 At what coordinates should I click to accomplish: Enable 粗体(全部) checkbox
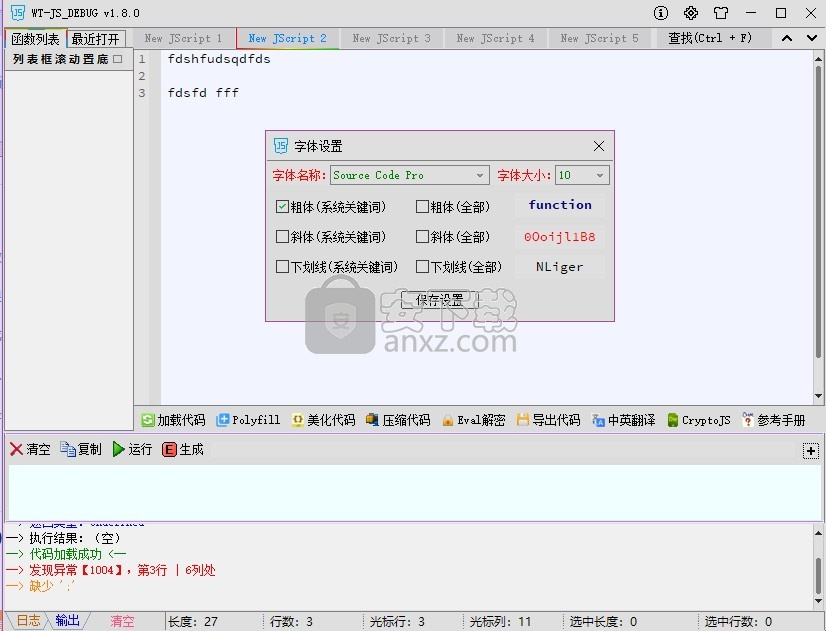point(422,206)
